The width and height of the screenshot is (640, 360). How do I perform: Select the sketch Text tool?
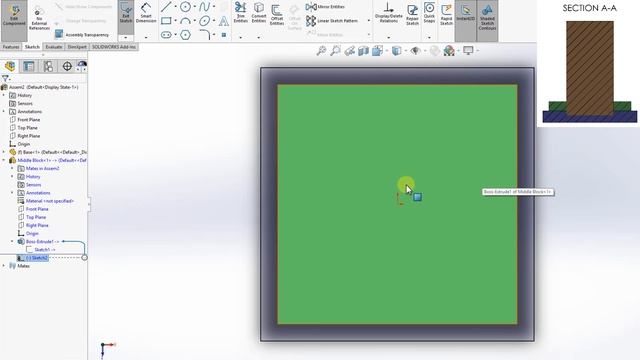[x=224, y=21]
